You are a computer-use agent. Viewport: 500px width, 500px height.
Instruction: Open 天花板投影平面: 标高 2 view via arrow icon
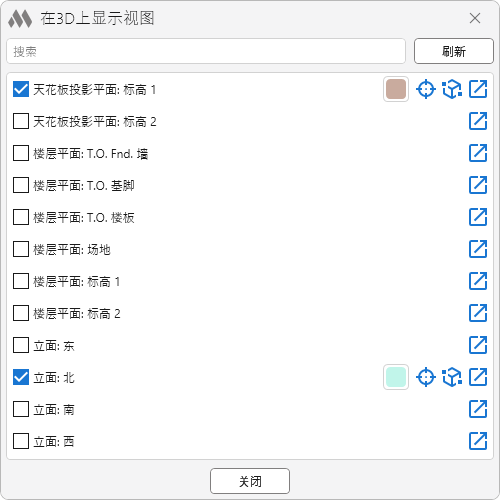point(478,121)
